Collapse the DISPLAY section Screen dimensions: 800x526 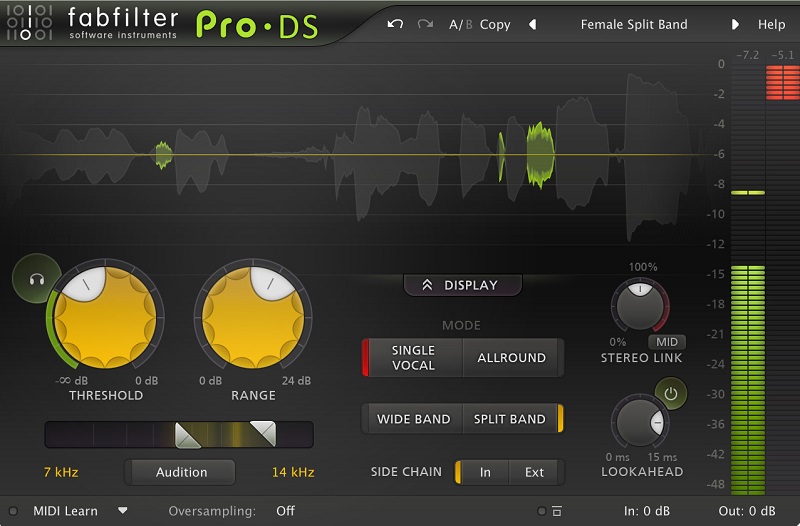[x=462, y=285]
